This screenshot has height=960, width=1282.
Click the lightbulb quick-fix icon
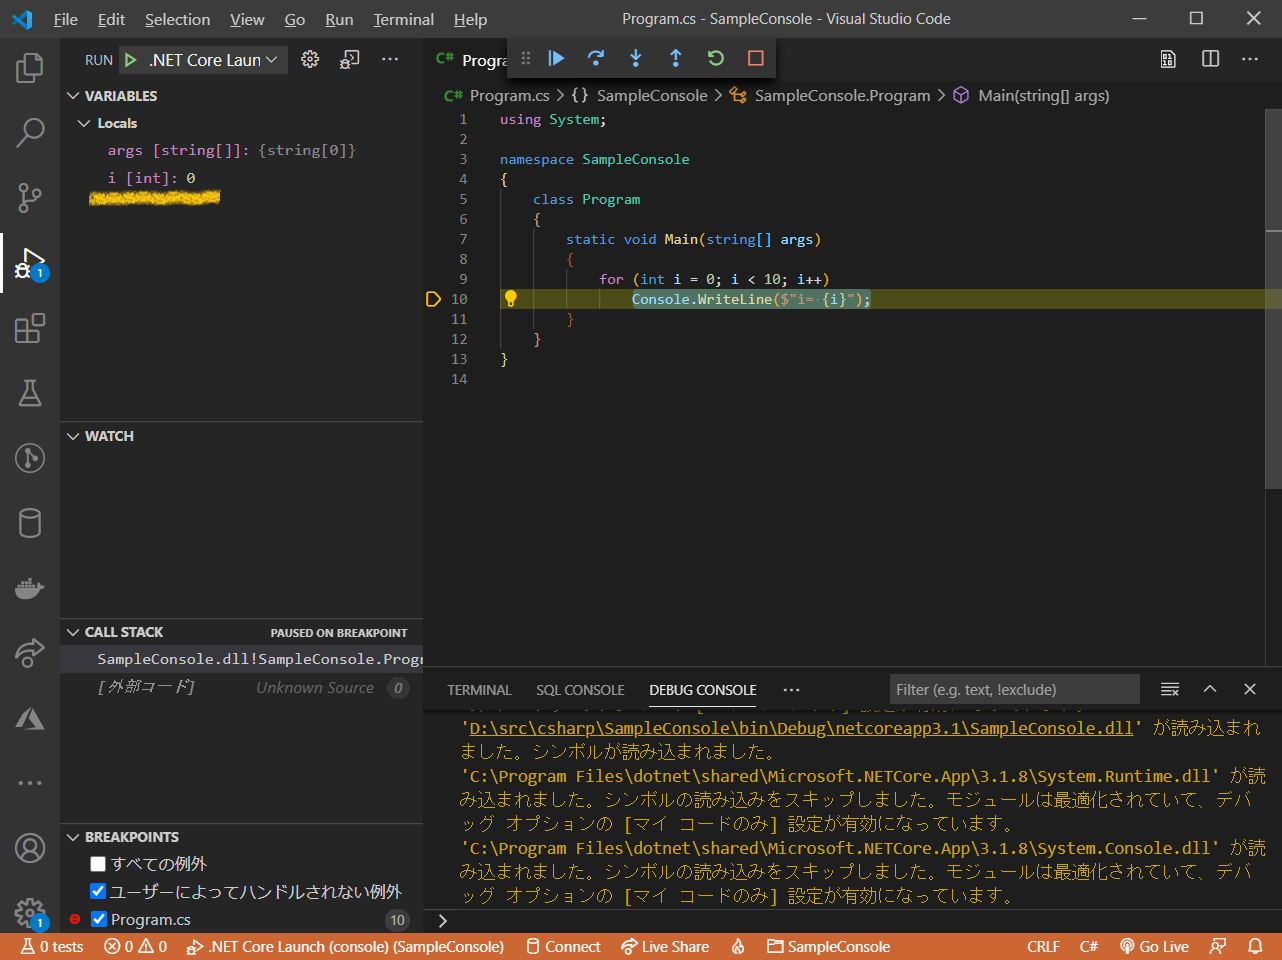[510, 298]
